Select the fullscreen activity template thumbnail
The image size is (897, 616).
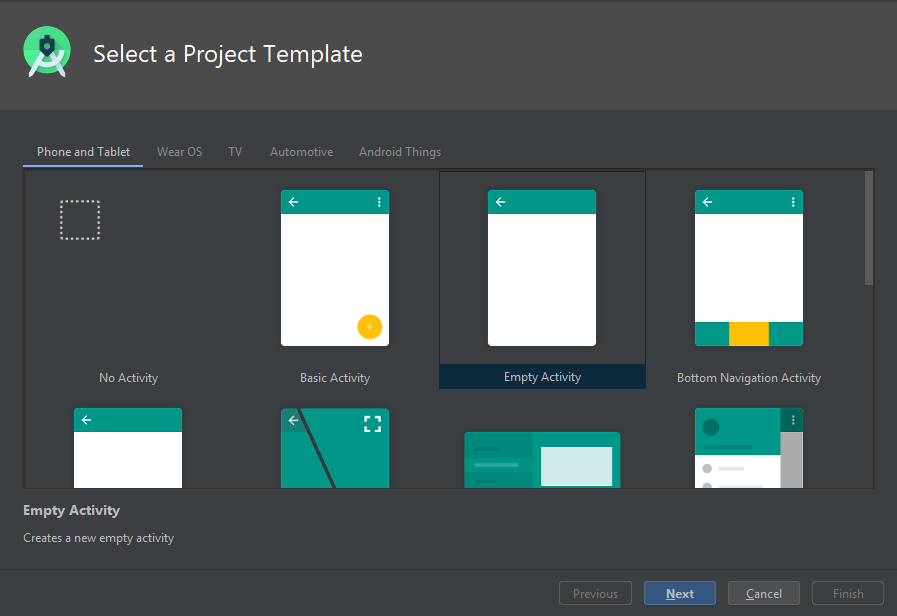(335, 448)
